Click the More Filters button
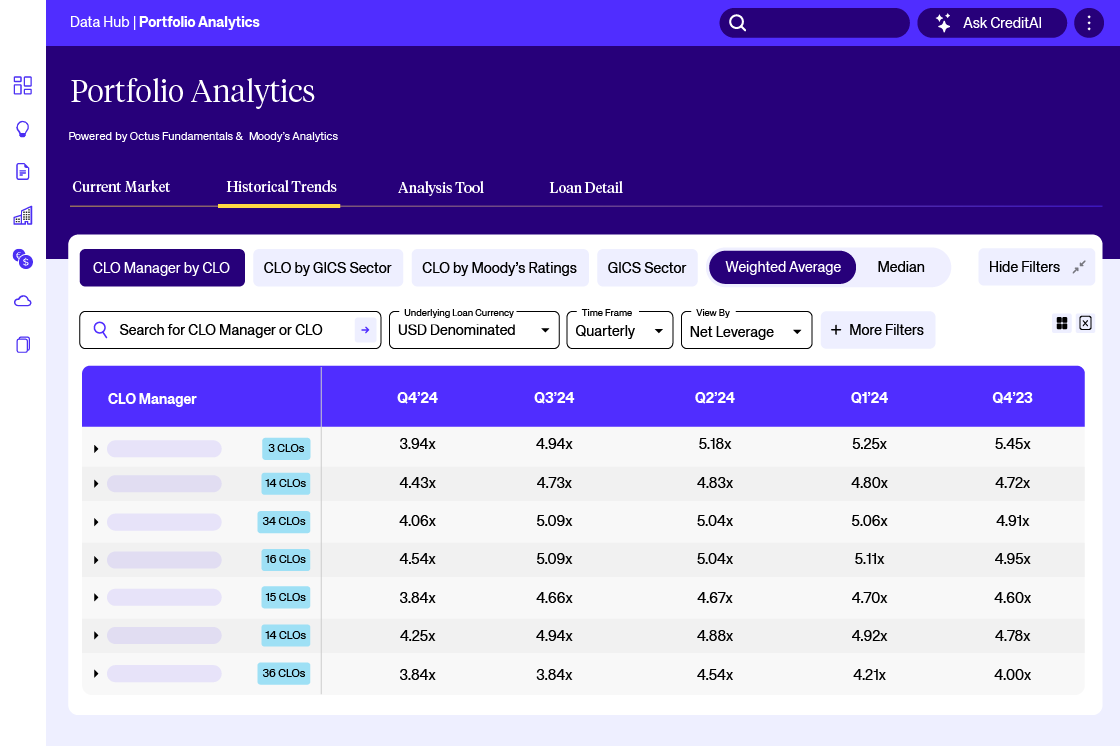The image size is (1120, 746). coord(878,330)
